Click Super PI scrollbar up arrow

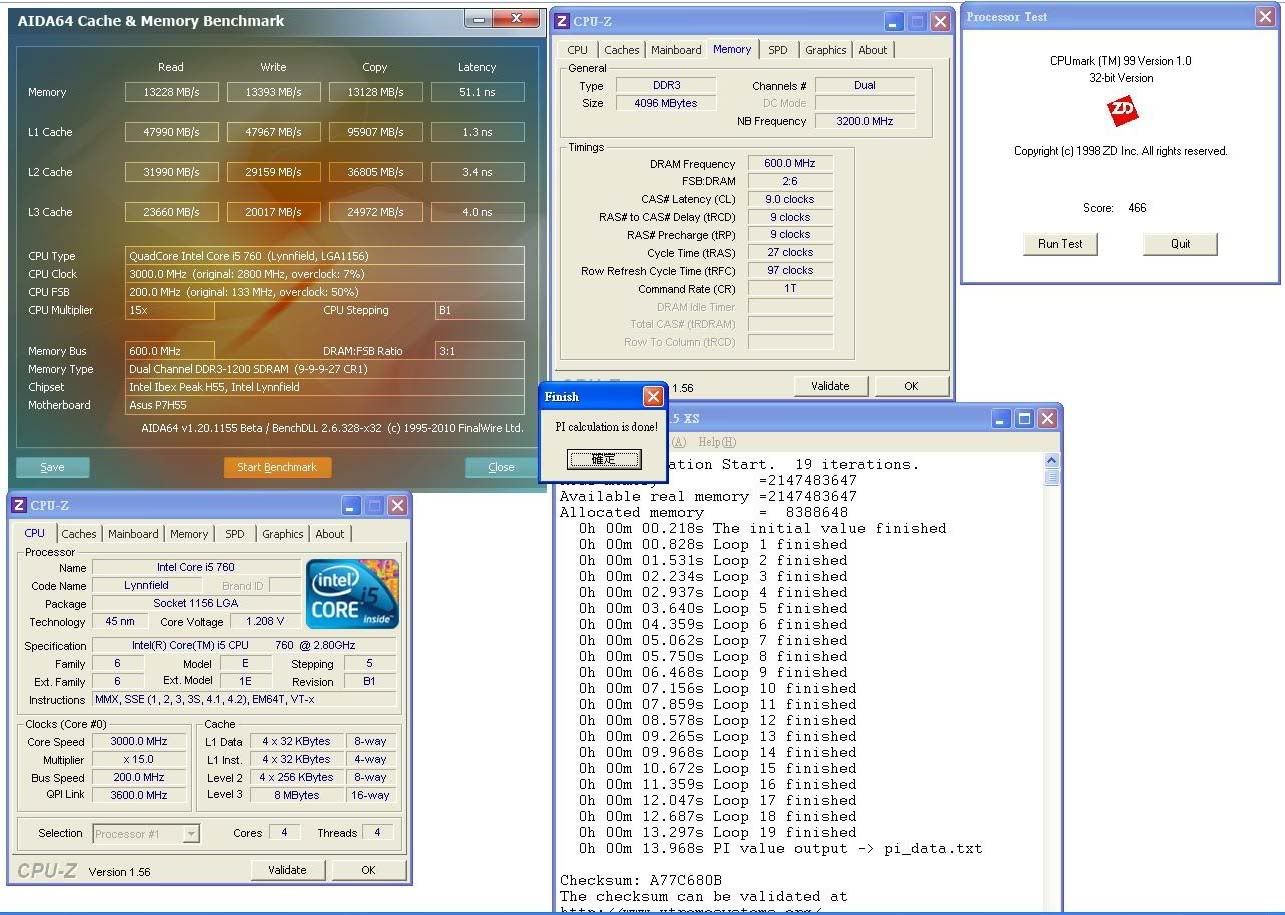(x=1051, y=461)
